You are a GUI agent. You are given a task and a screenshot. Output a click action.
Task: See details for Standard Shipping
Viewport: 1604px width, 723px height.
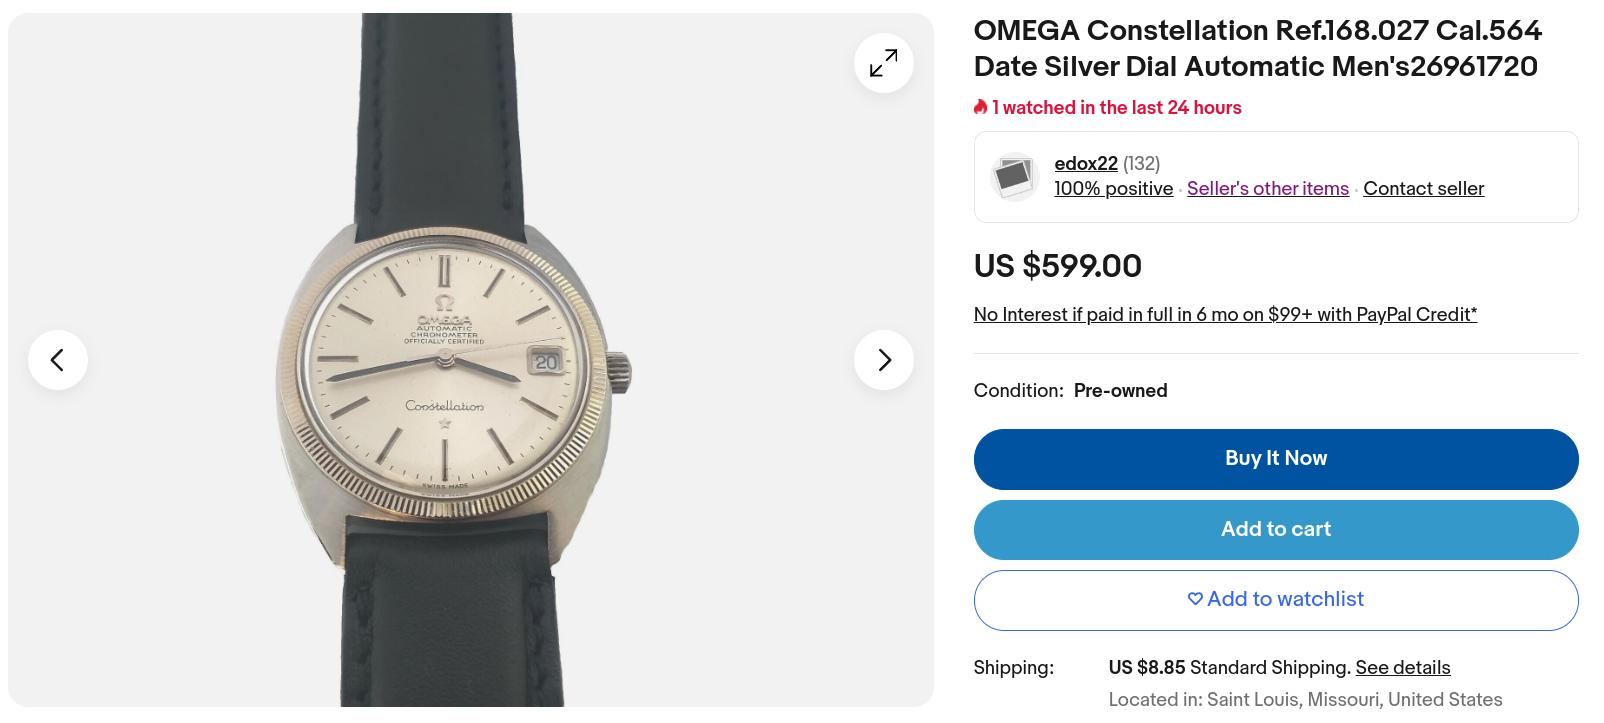[x=1402, y=668]
